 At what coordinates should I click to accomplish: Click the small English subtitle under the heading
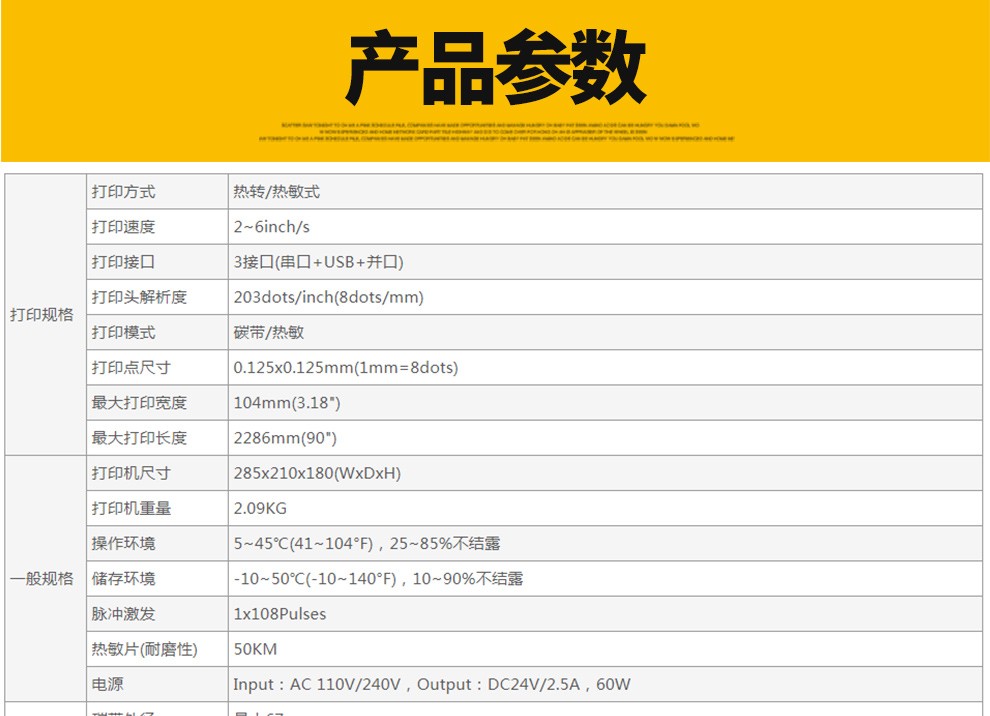(x=496, y=132)
